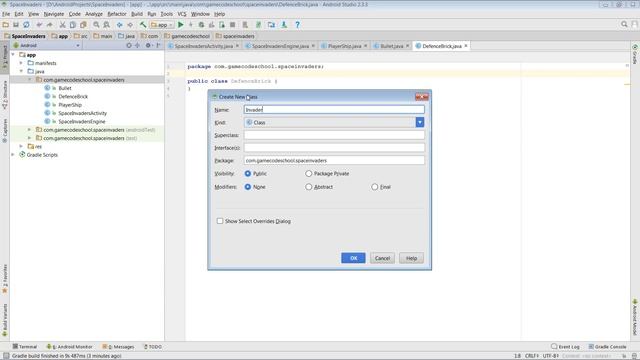Click the Help question mark icon
The height and width of the screenshot is (360, 640).
(x=298, y=25)
